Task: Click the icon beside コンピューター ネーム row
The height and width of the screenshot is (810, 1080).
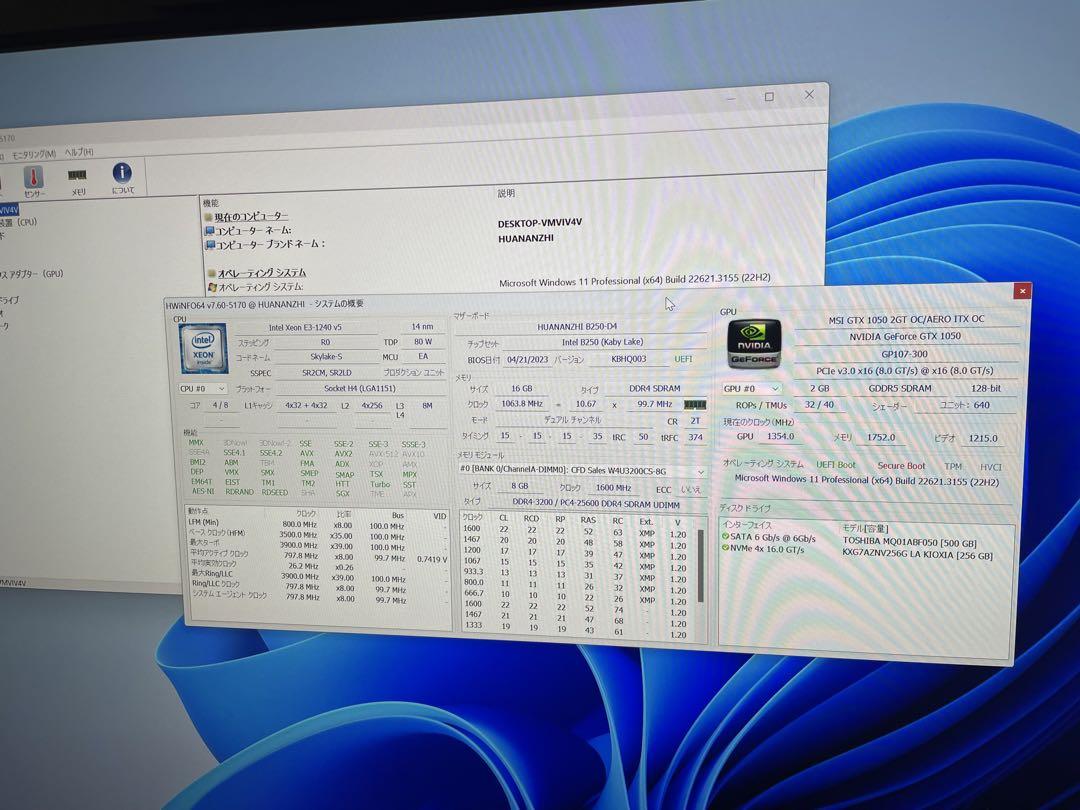Action: (x=209, y=231)
